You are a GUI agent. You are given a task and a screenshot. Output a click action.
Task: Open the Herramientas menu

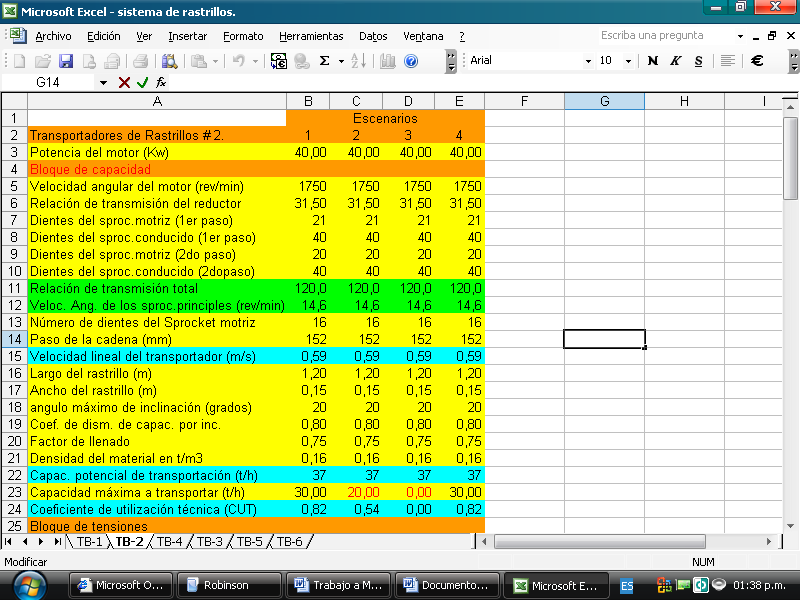coord(310,36)
